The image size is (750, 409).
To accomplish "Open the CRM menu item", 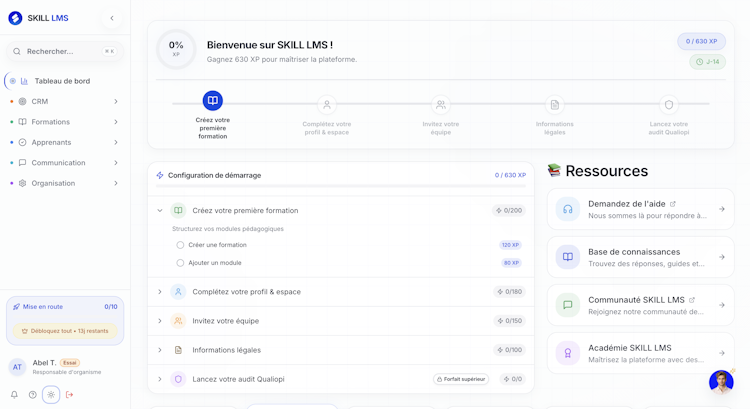I will pos(64,101).
